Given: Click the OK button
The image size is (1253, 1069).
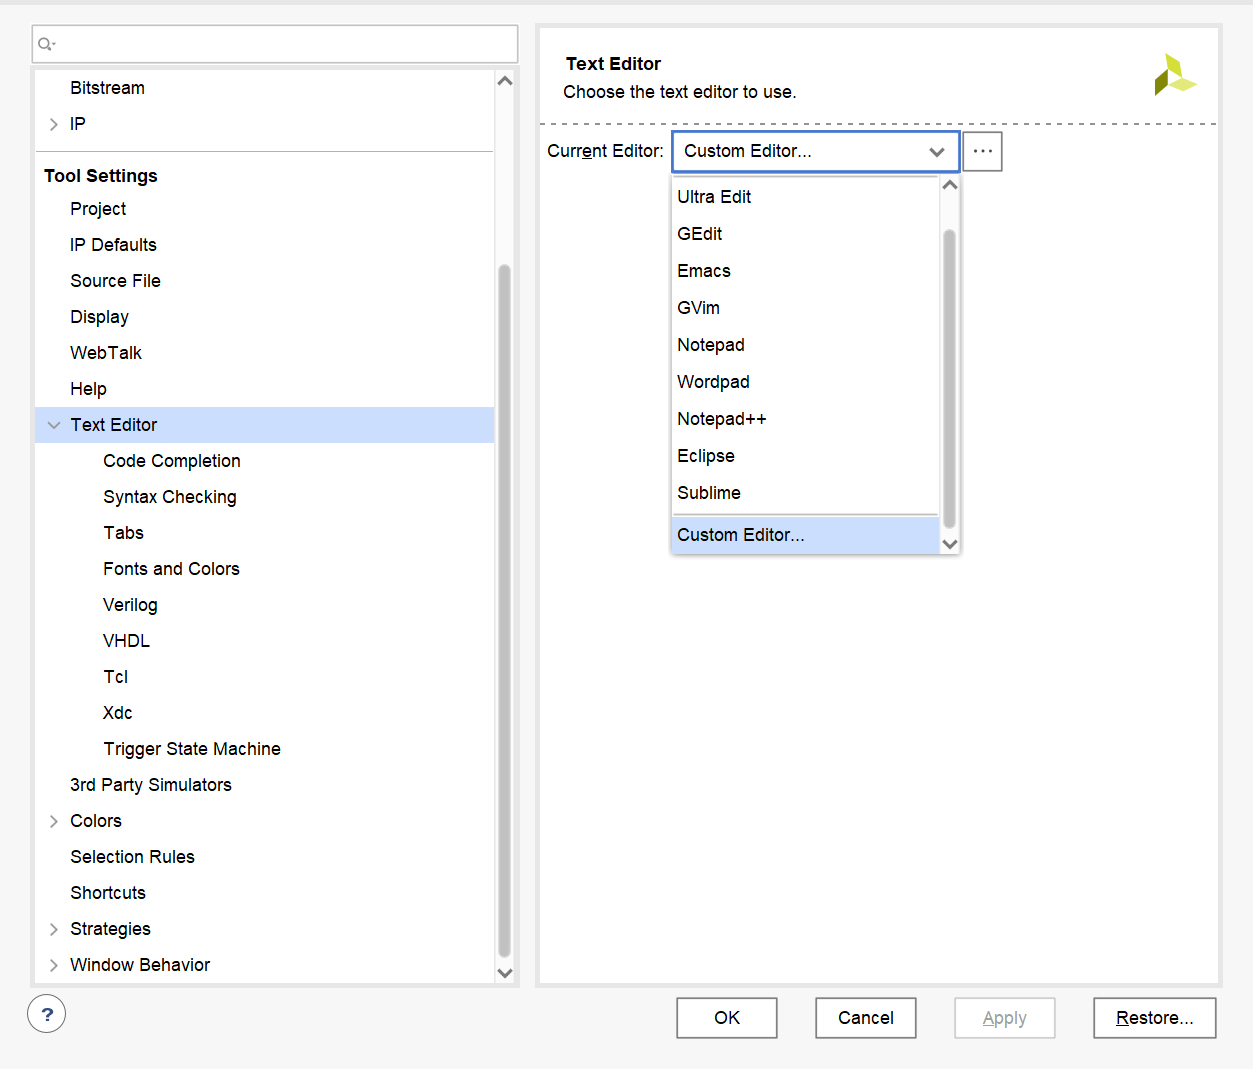Looking at the screenshot, I should 727,1018.
